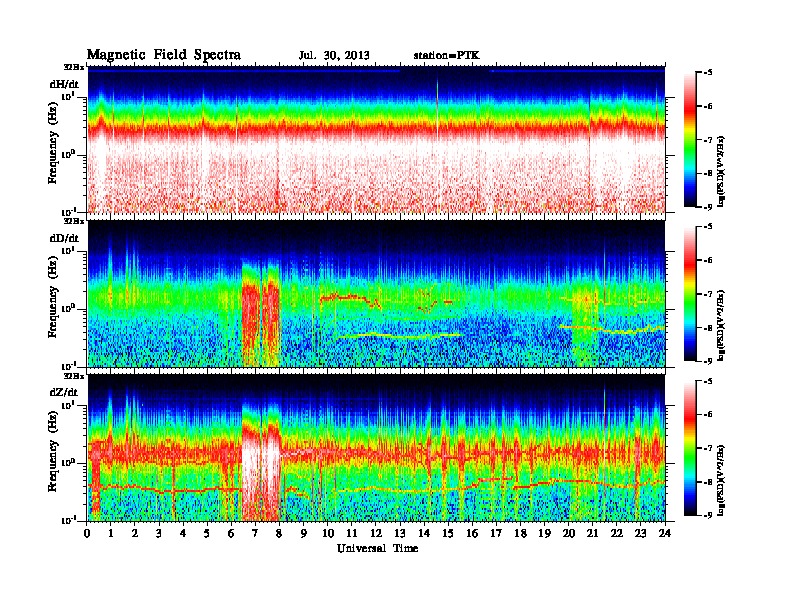The image size is (792, 612).
Task: Click hour '10' on the Universal Time axis
Action: pyautogui.click(x=328, y=533)
